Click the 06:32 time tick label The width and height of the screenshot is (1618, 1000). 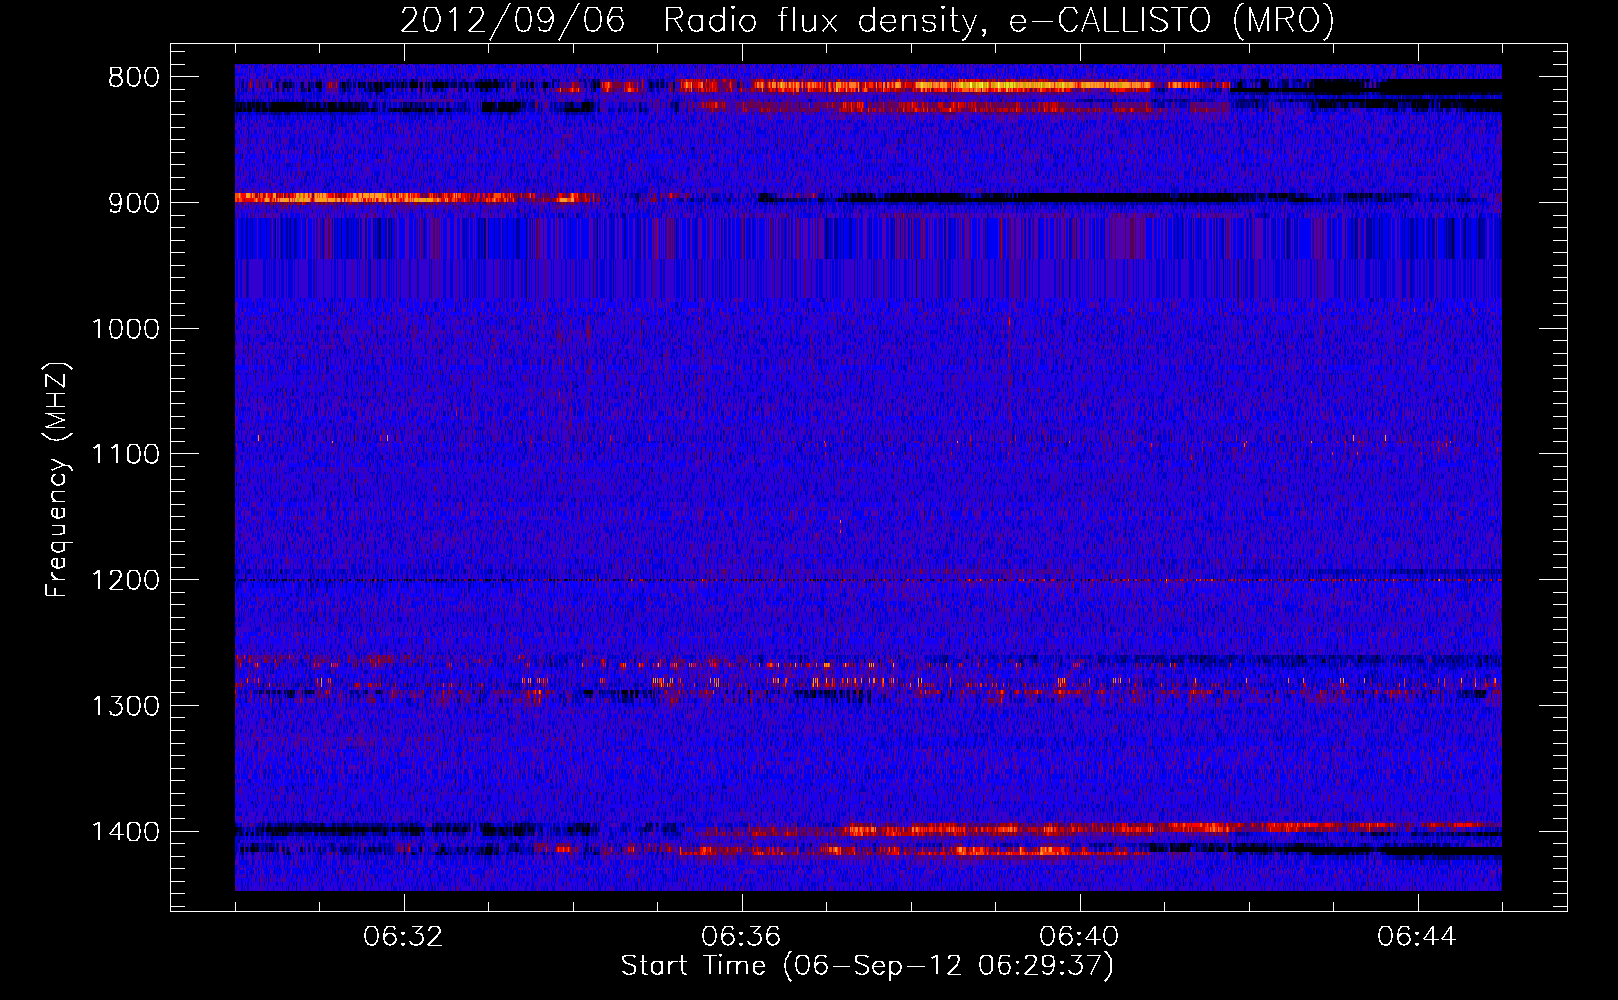(403, 937)
